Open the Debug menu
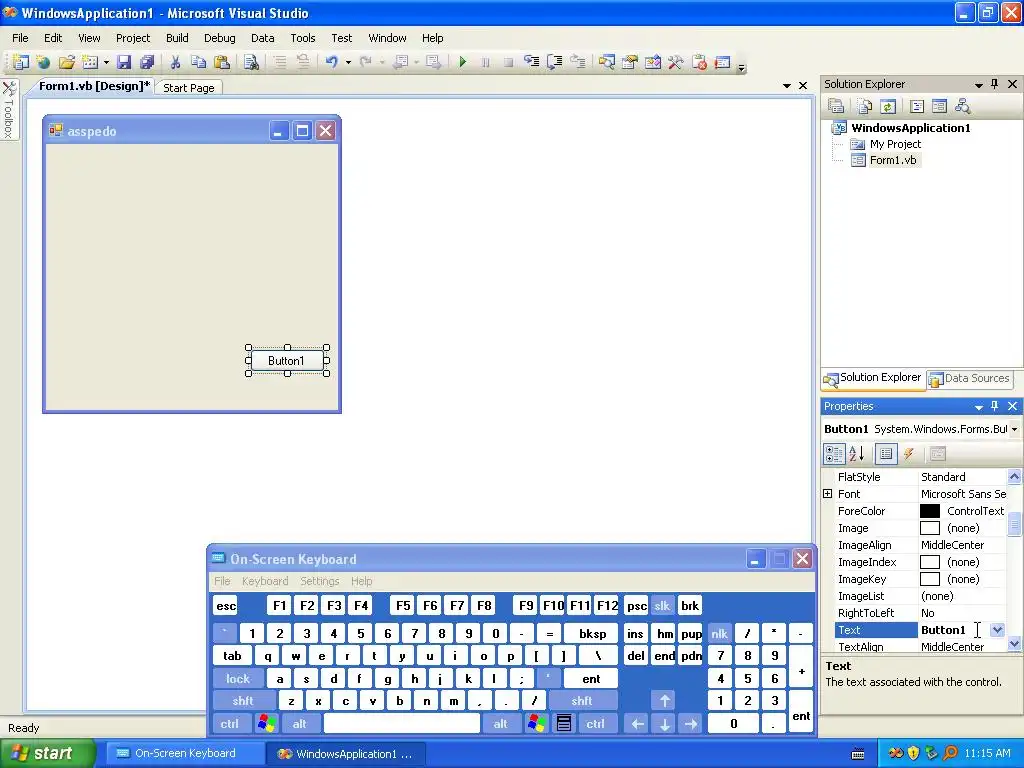1024x768 pixels. click(x=219, y=38)
